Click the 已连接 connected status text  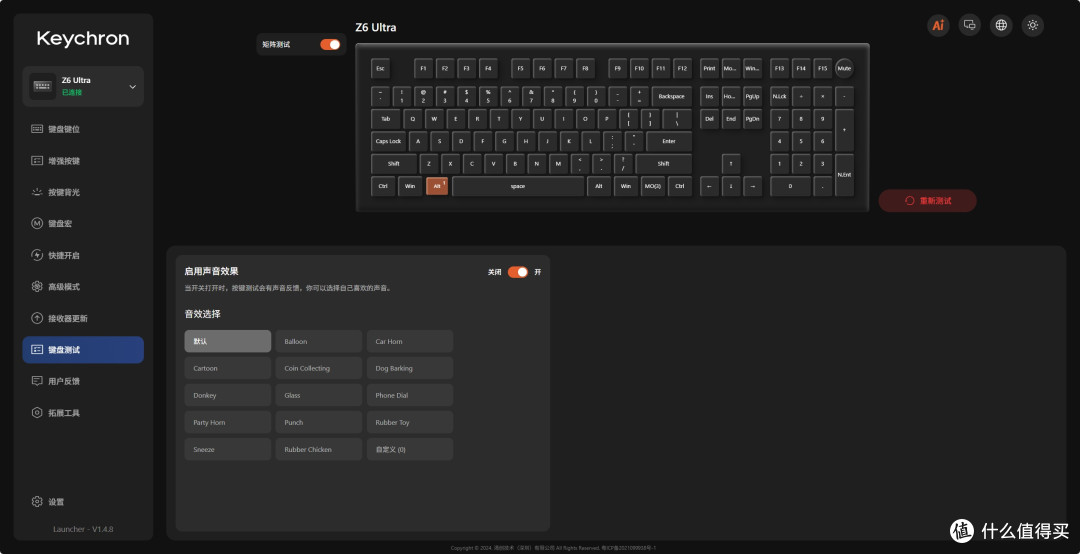coord(72,92)
